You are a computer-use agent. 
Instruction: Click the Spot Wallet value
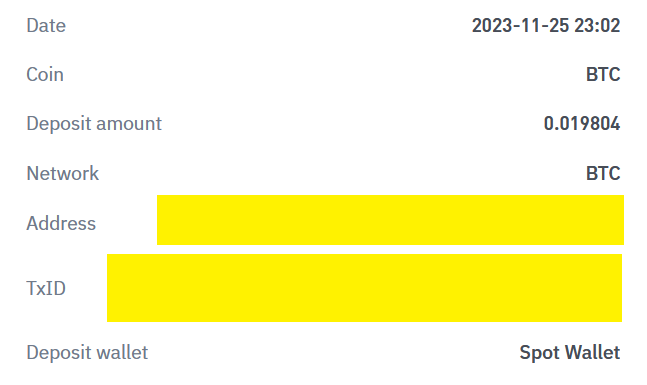(570, 353)
